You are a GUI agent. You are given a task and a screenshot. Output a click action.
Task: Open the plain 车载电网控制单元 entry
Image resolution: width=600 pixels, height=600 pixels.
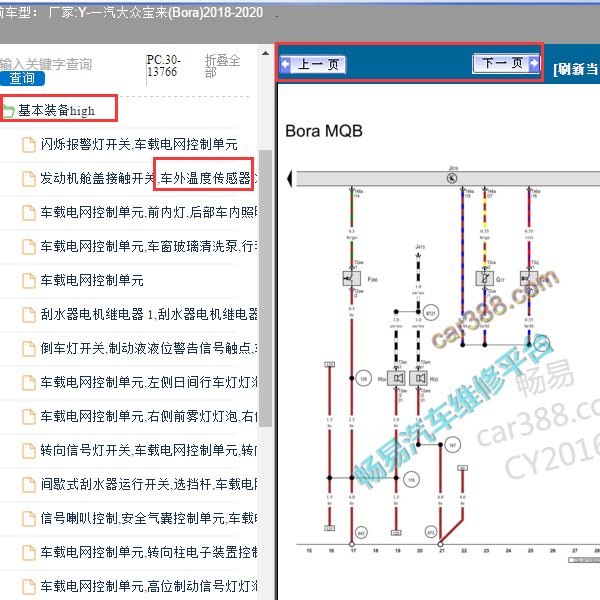[92, 280]
